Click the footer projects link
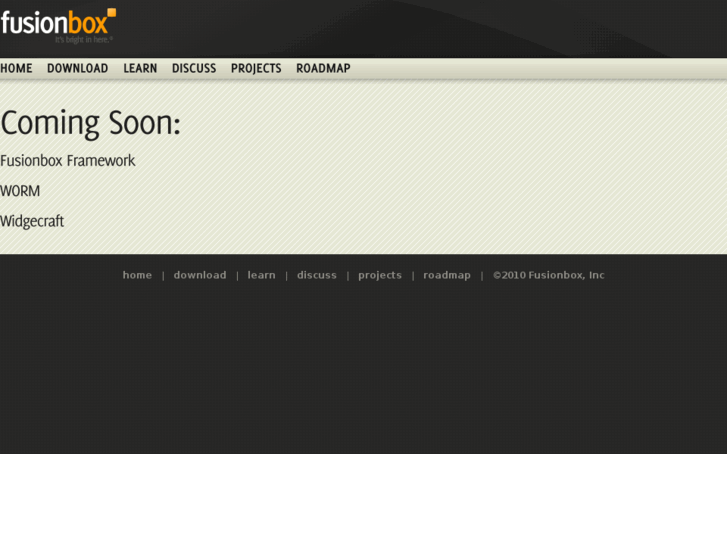The image size is (727, 545). tap(380, 276)
